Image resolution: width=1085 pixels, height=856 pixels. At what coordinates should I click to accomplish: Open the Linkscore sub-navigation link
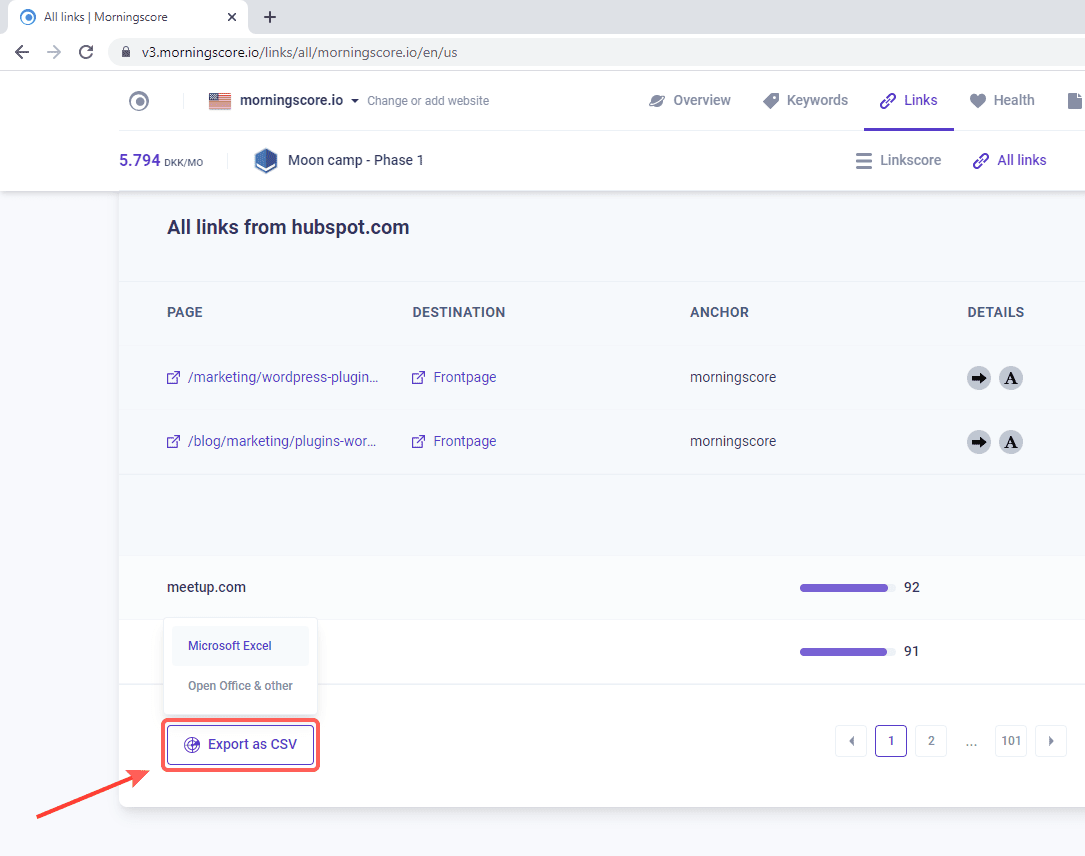pos(898,160)
